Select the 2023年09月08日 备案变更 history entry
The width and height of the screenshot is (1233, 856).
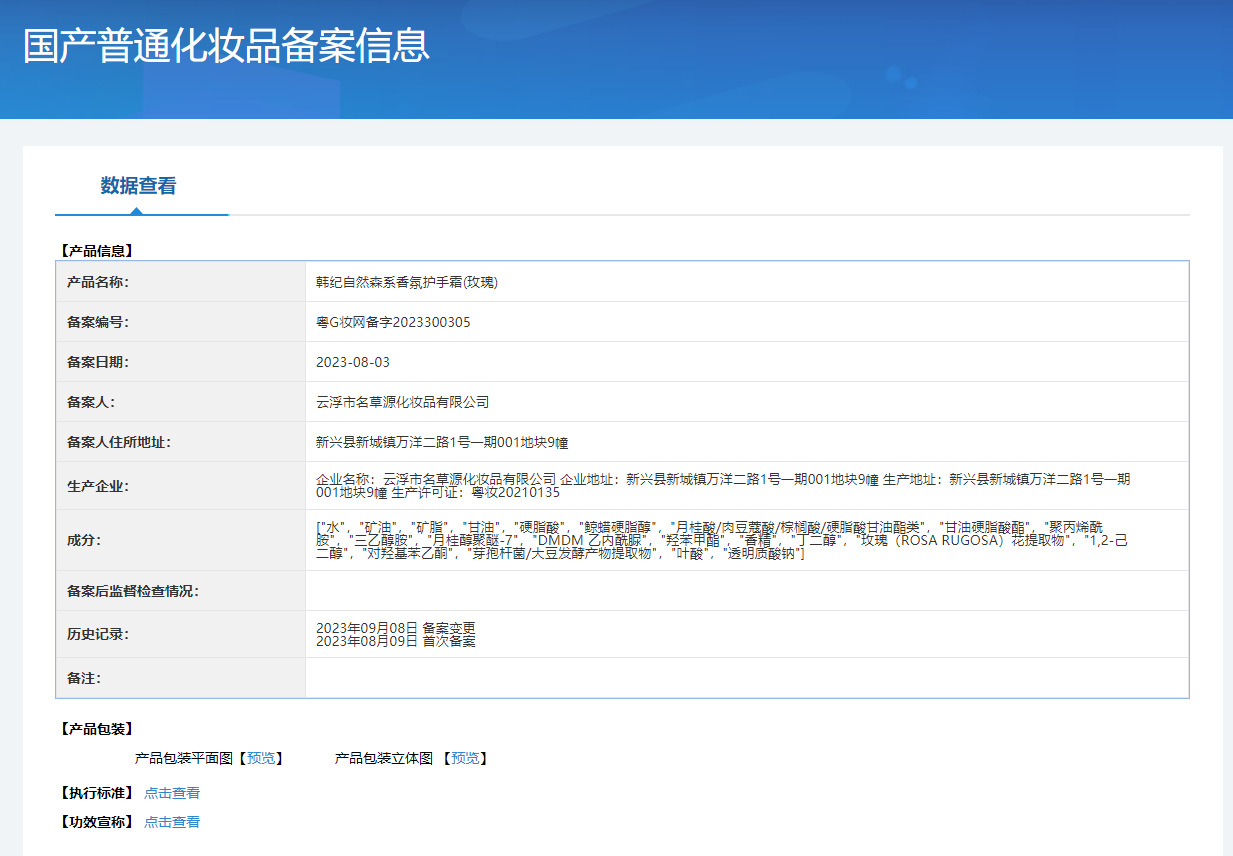coord(395,628)
